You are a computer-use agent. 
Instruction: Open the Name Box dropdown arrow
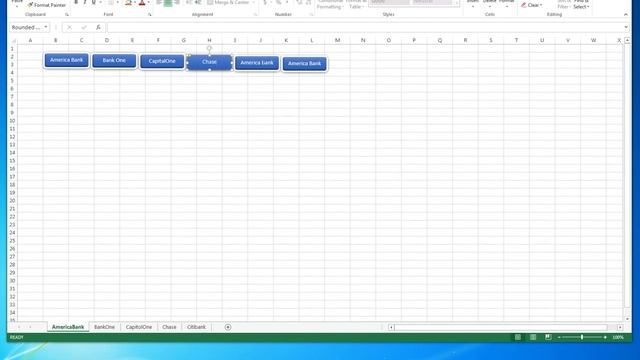click(x=46, y=27)
